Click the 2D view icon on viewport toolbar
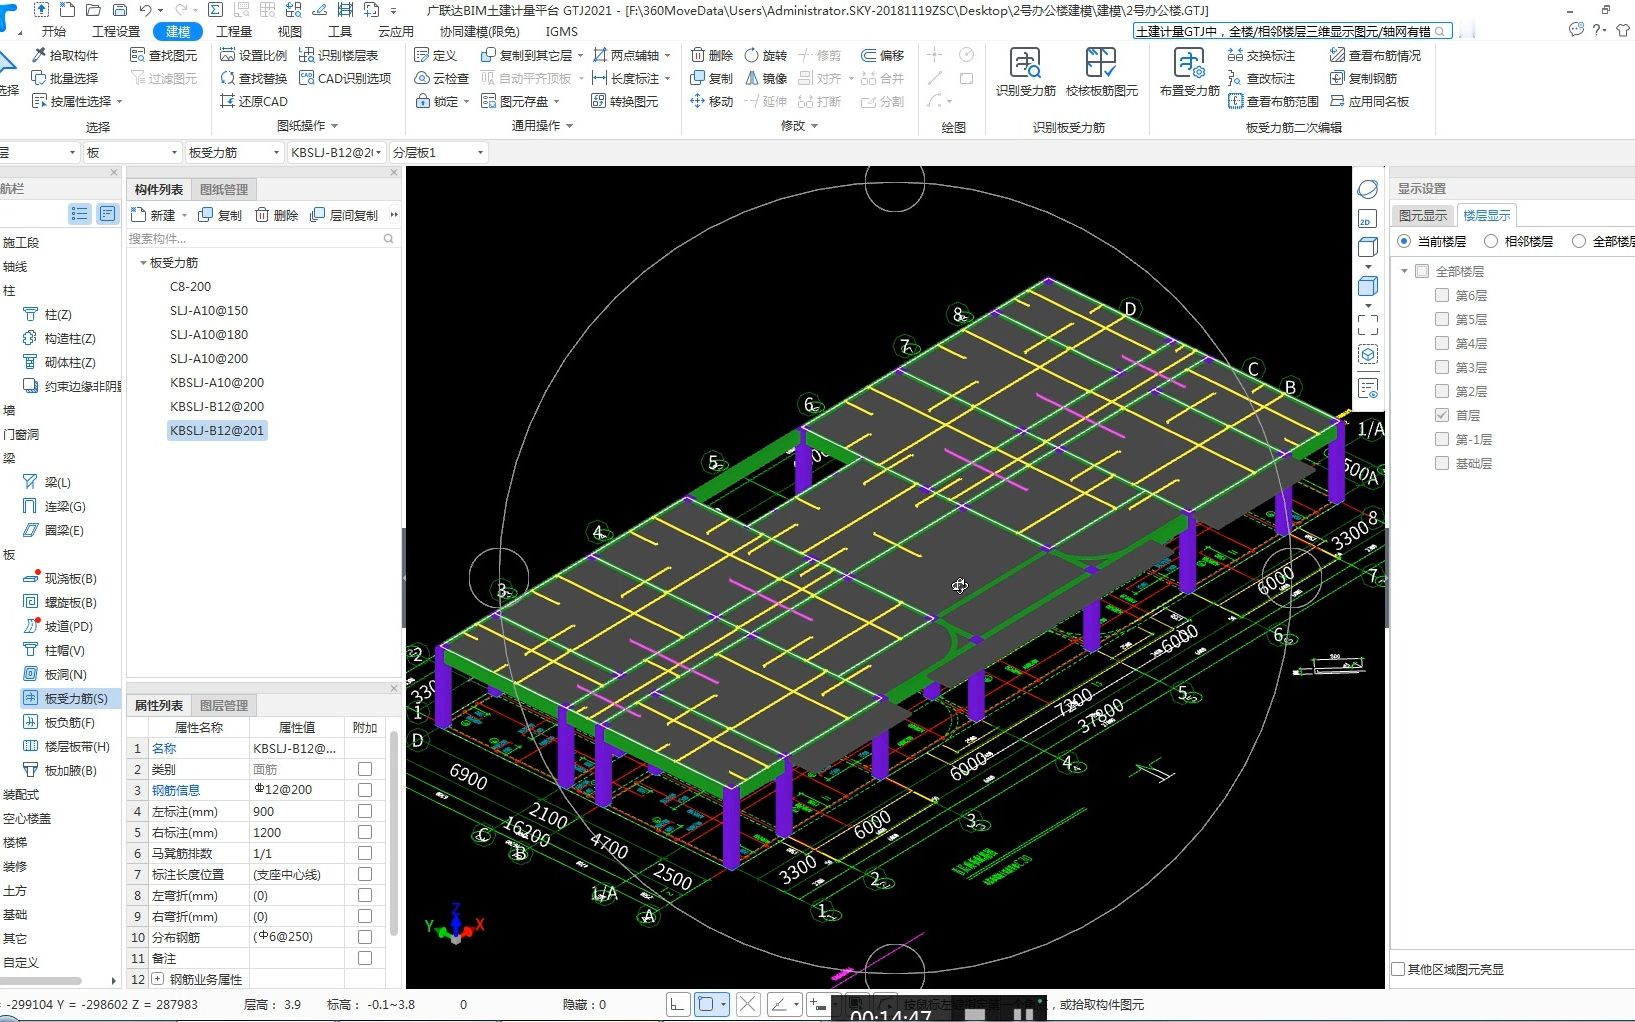The image size is (1635, 1022). pos(1367,219)
